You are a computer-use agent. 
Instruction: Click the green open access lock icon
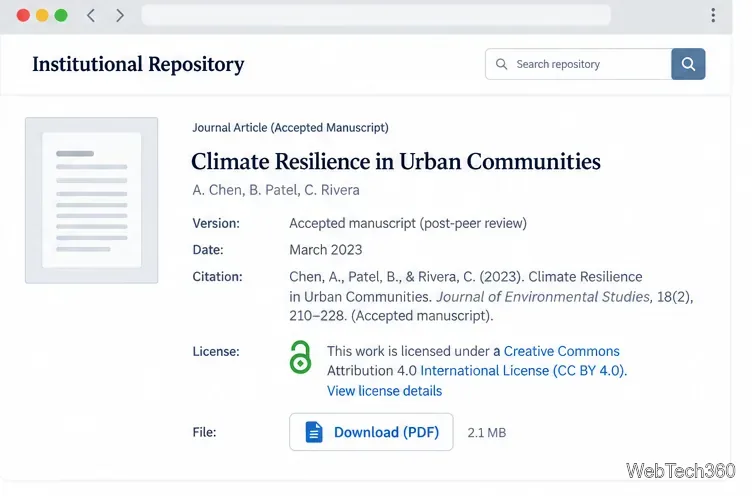300,357
